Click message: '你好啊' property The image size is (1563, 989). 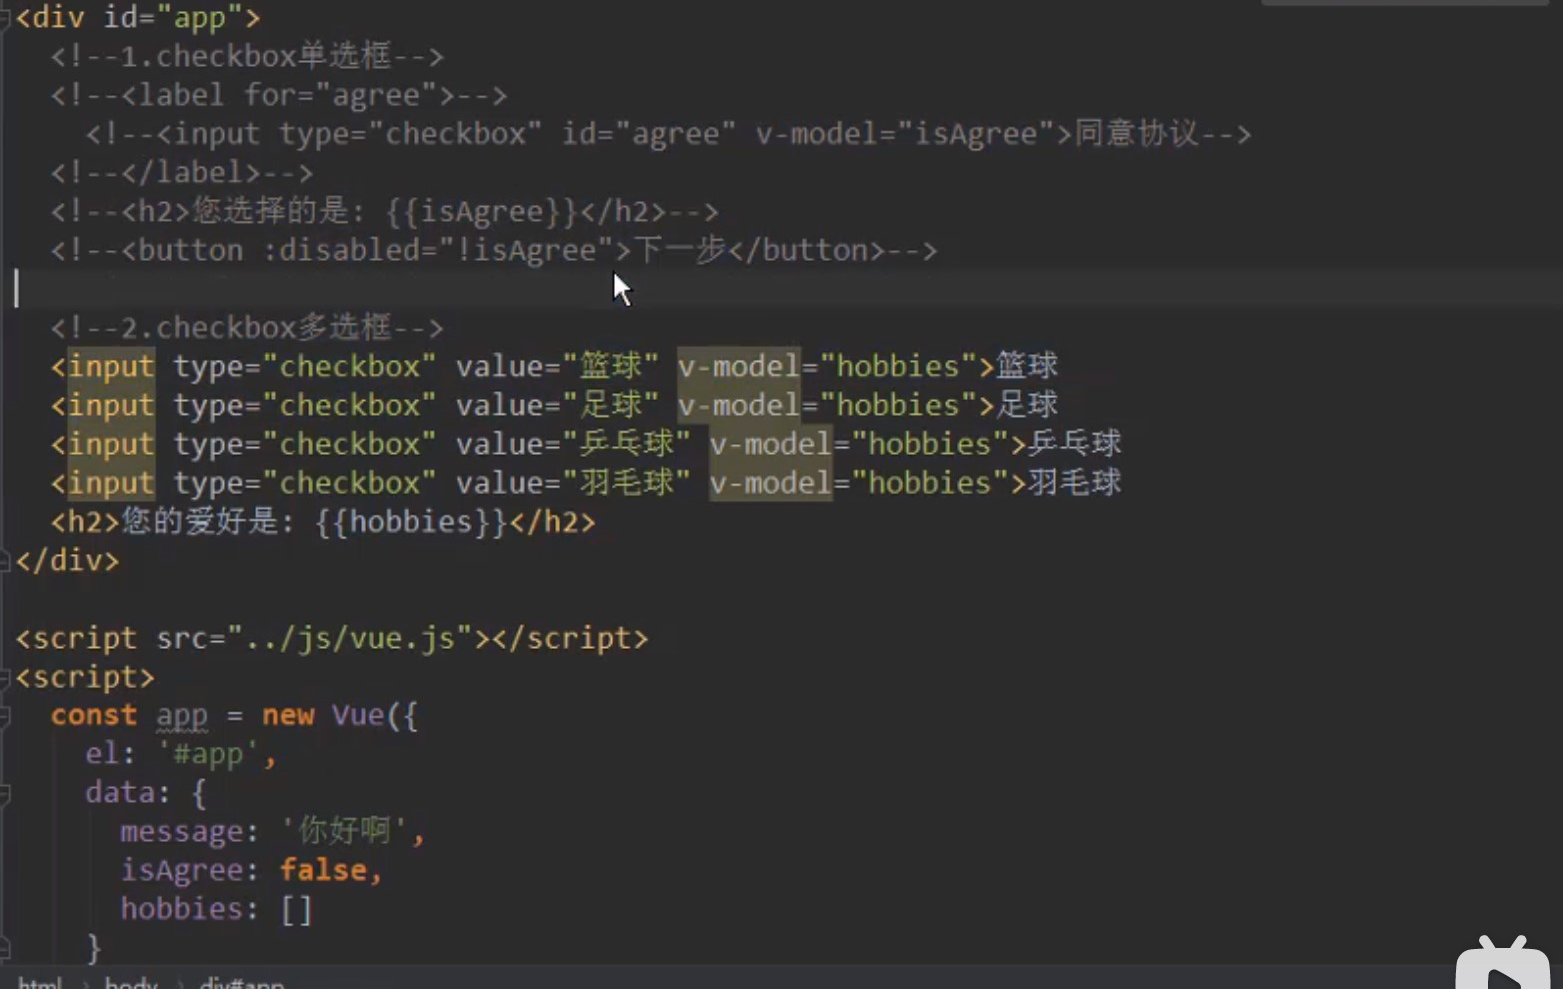[x=273, y=832]
